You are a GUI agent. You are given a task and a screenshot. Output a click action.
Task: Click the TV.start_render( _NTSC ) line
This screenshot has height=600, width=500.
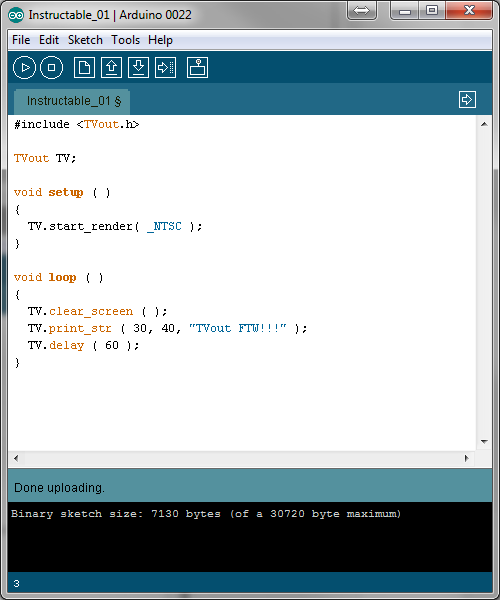point(115,226)
